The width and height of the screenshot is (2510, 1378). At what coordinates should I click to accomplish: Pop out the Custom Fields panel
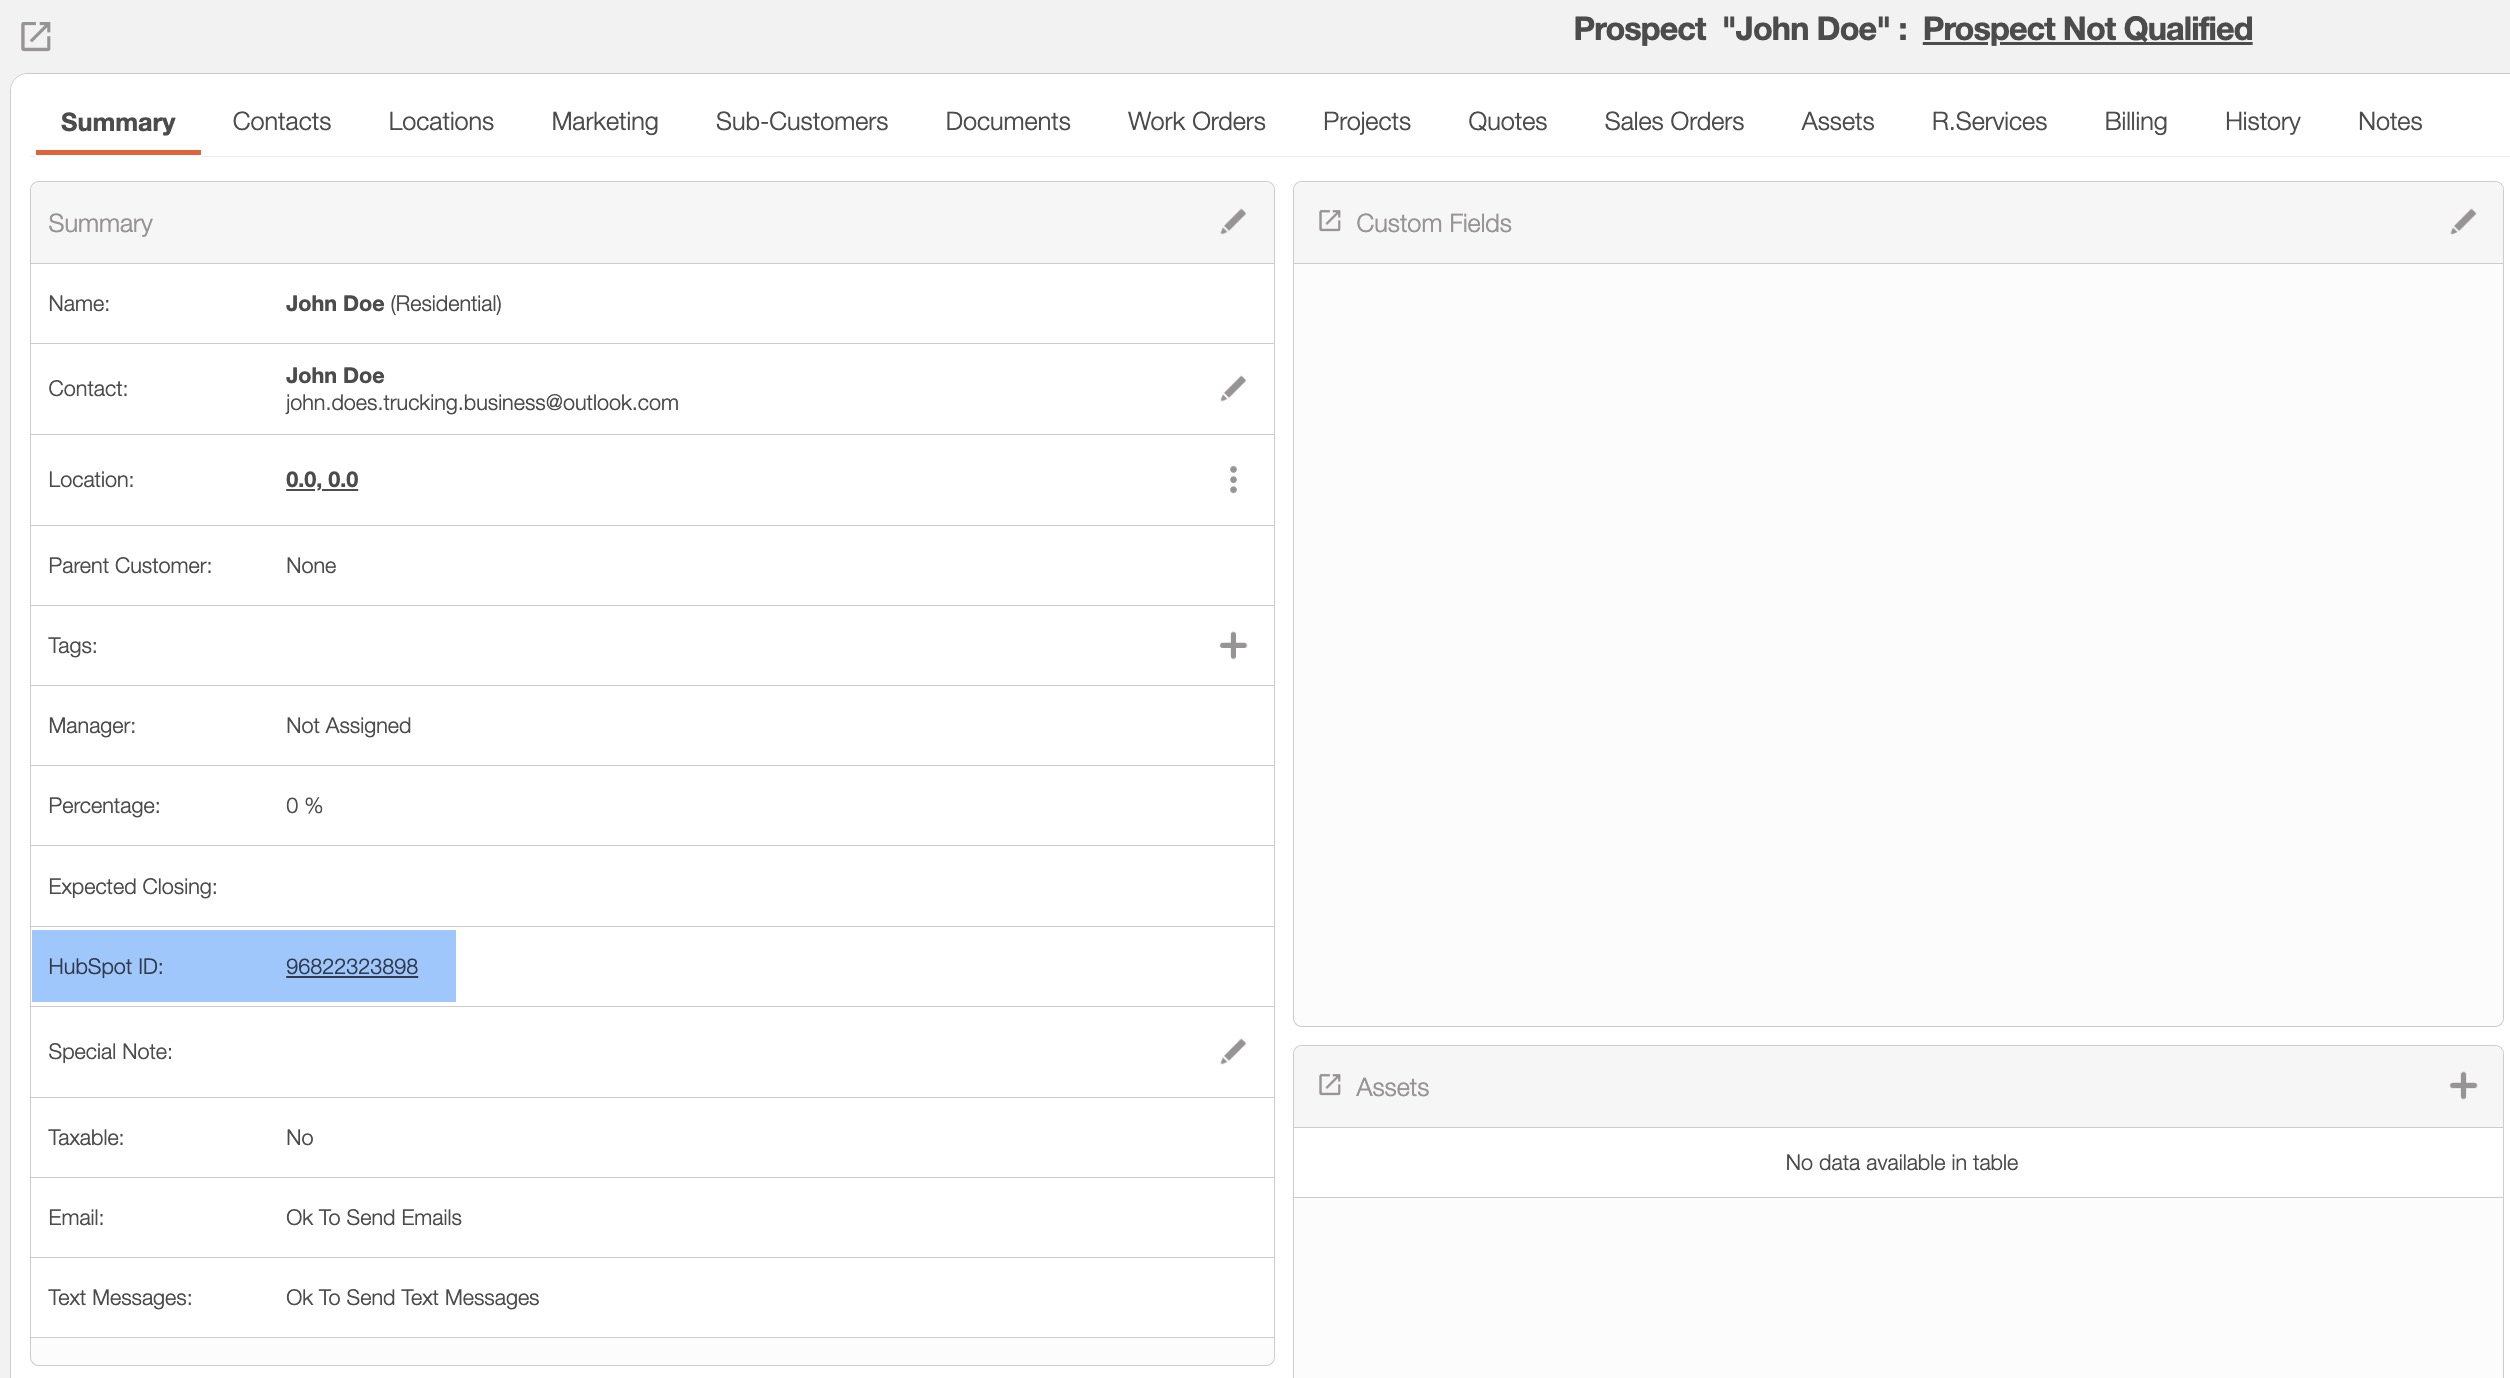pos(1329,221)
